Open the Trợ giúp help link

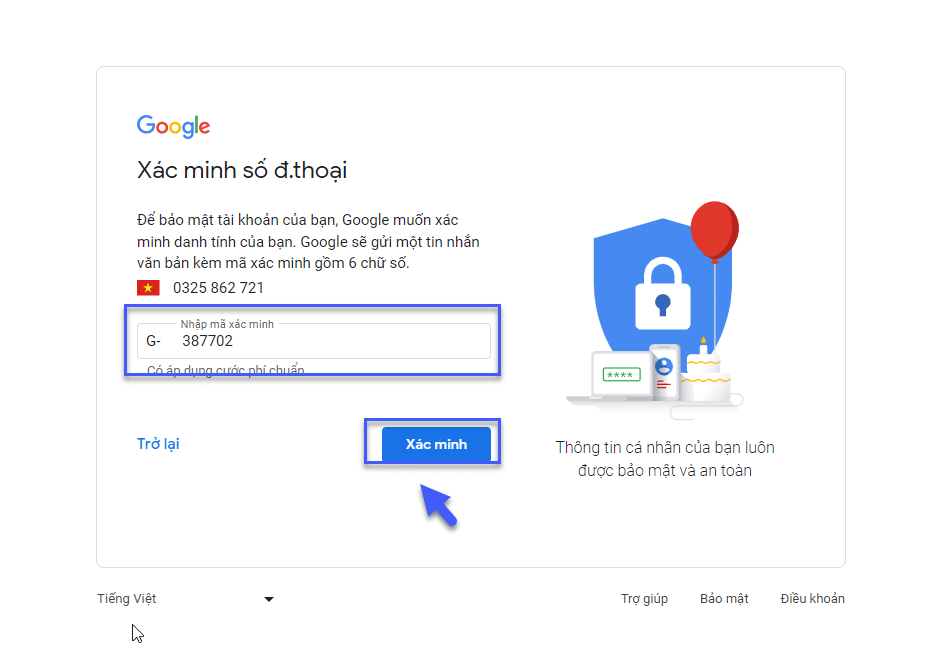(x=644, y=599)
